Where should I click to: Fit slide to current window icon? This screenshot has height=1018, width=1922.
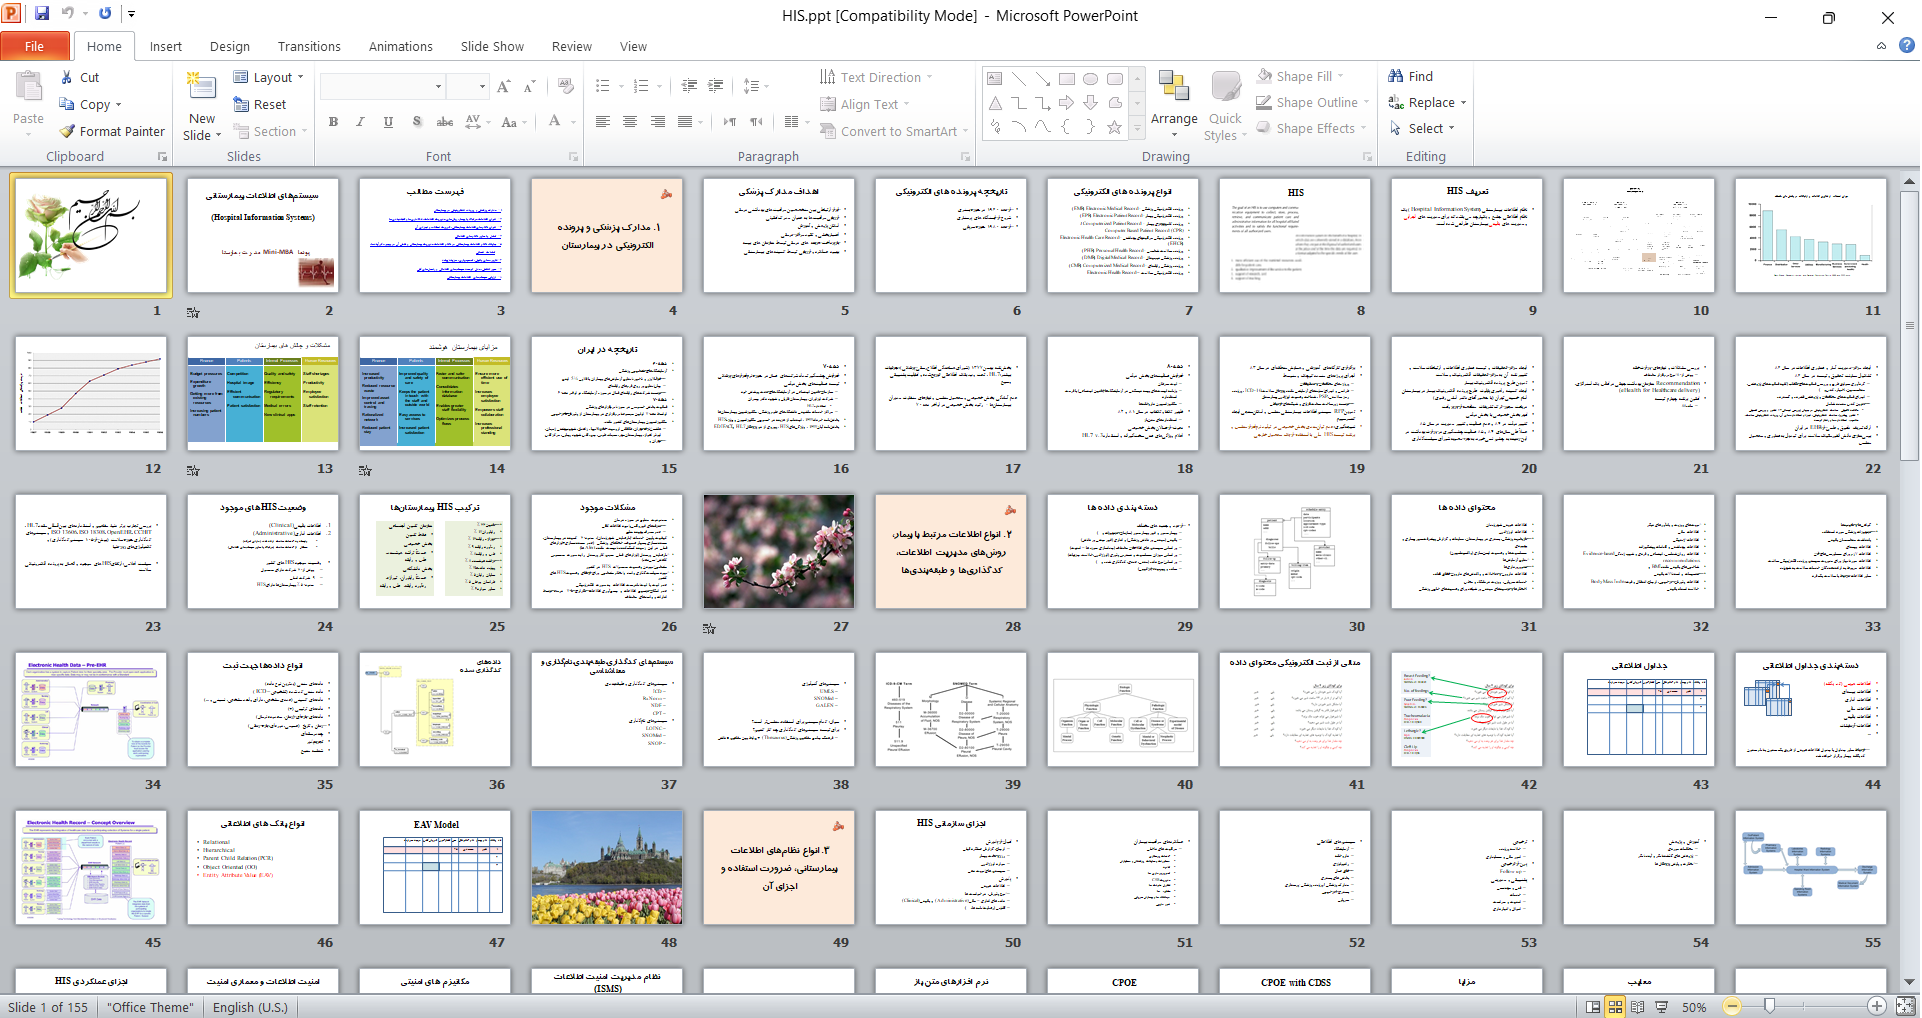click(1906, 1007)
